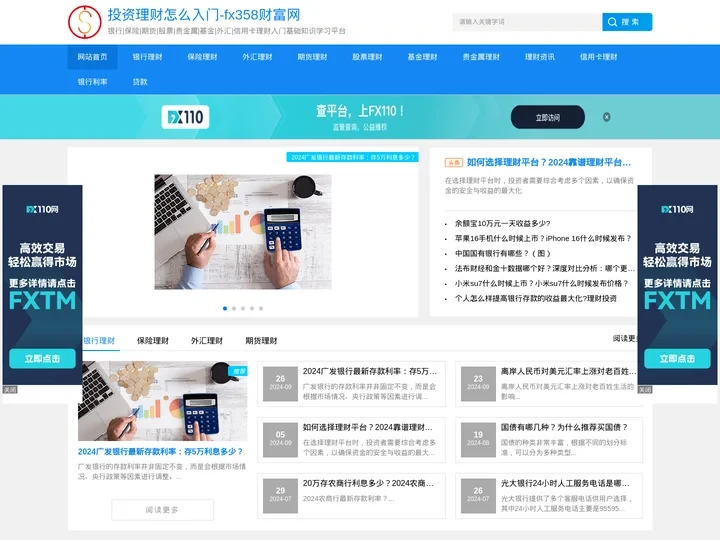Open the 理财资讯 nav menu item

(540, 57)
